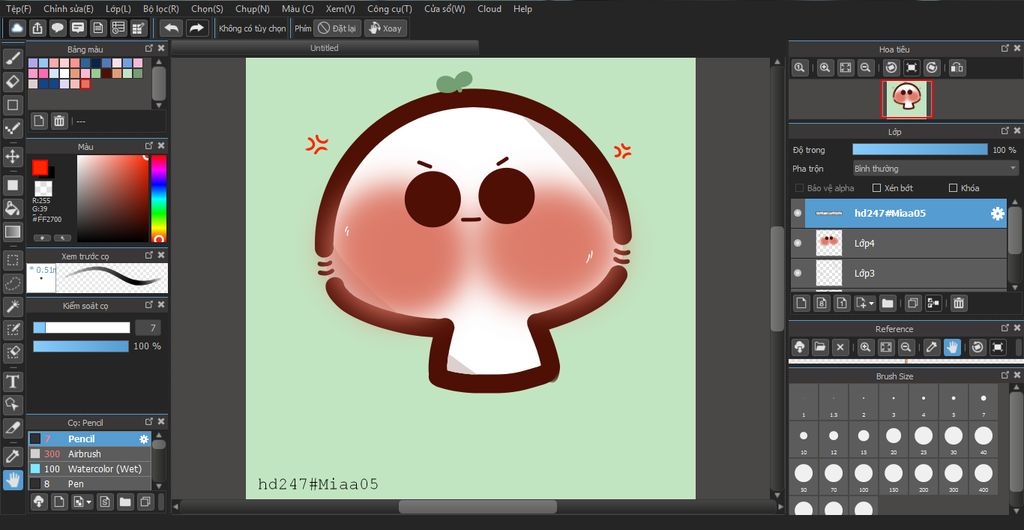Click the share/export icon in the top toolbar
Viewport: 1024px width, 530px height.
click(x=37, y=28)
